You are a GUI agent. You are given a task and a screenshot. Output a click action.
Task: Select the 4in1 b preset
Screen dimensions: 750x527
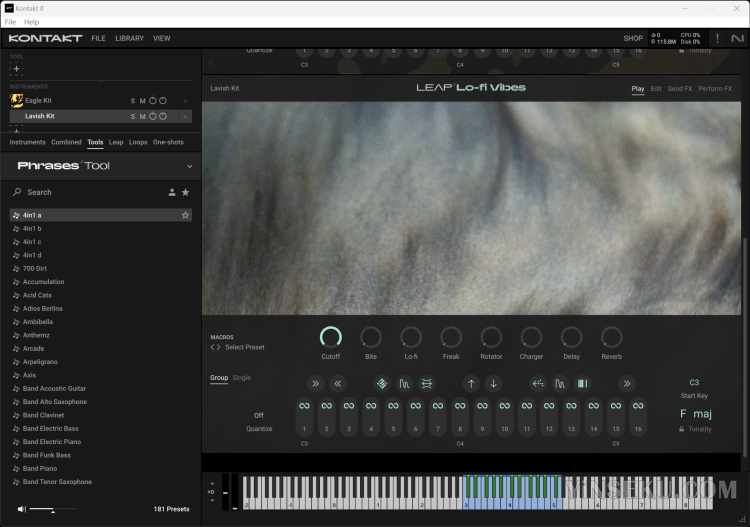(x=100, y=229)
